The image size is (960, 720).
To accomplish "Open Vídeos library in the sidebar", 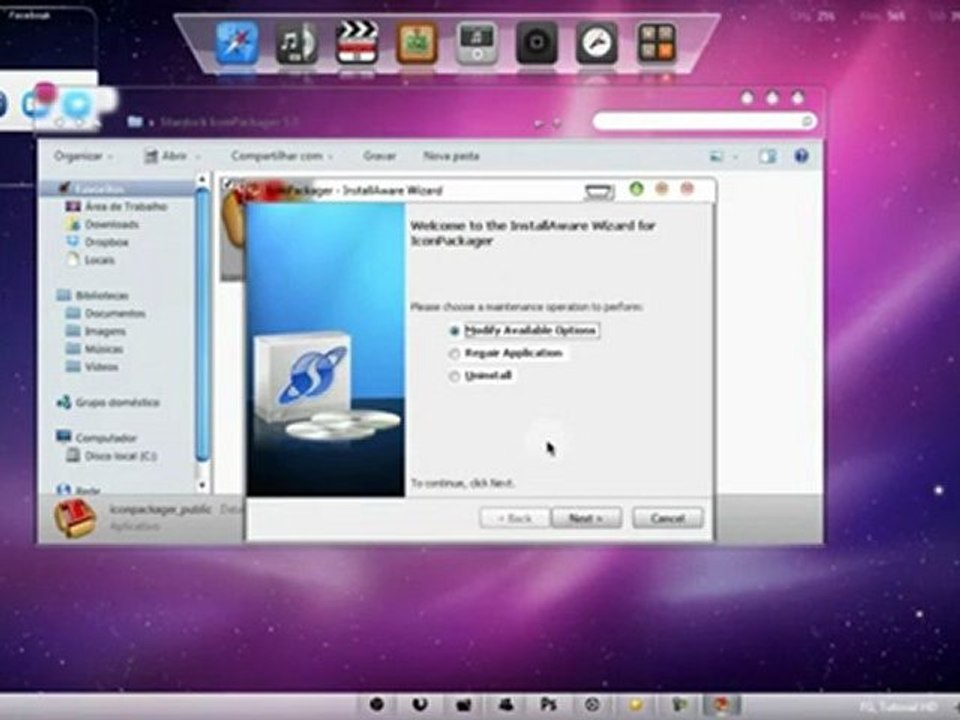I will 92,367.
